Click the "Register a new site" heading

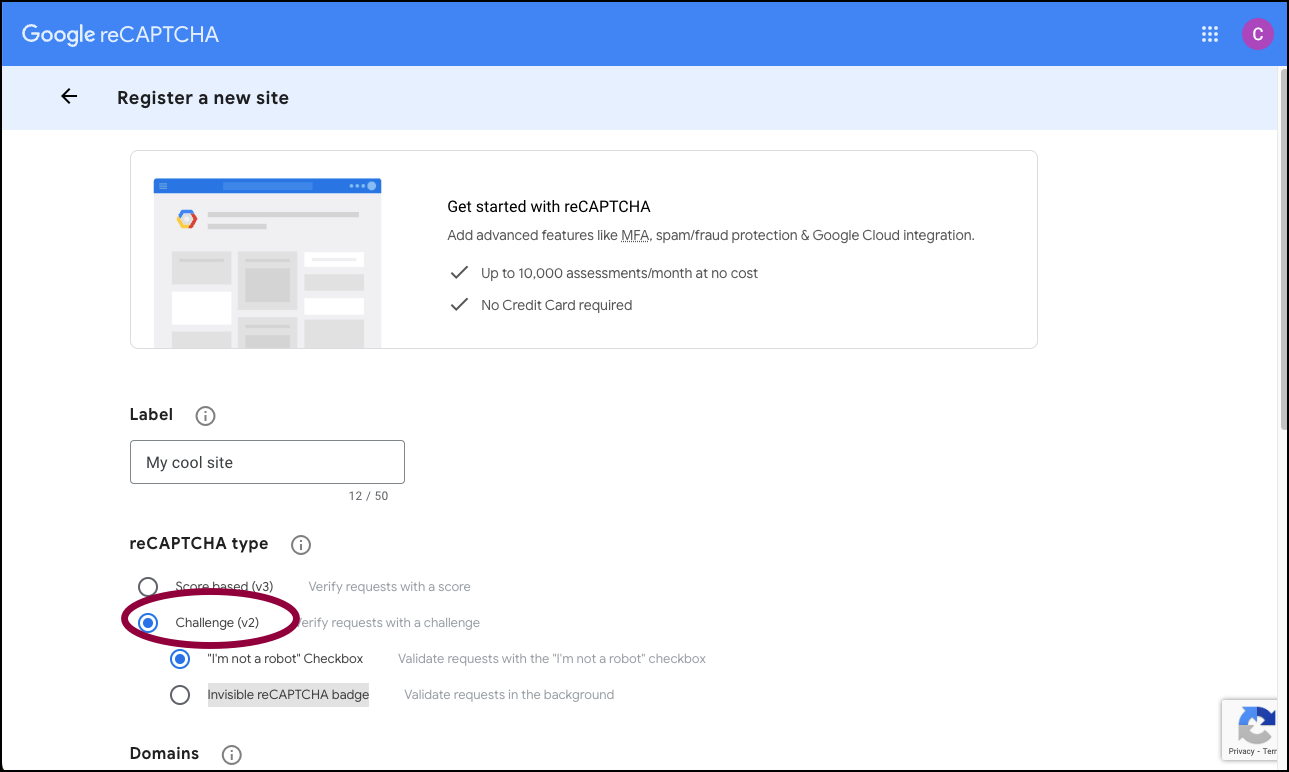203,98
